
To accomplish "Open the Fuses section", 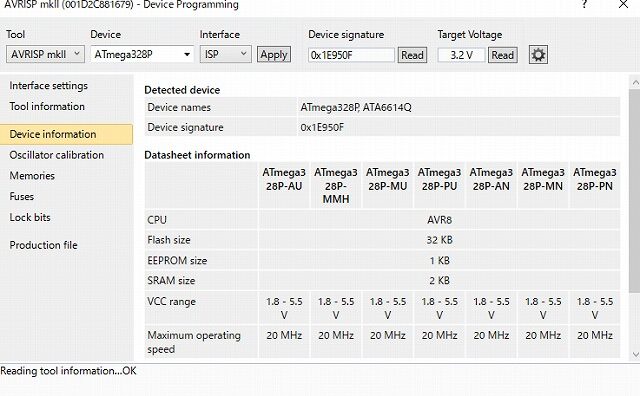I will pos(22,197).
